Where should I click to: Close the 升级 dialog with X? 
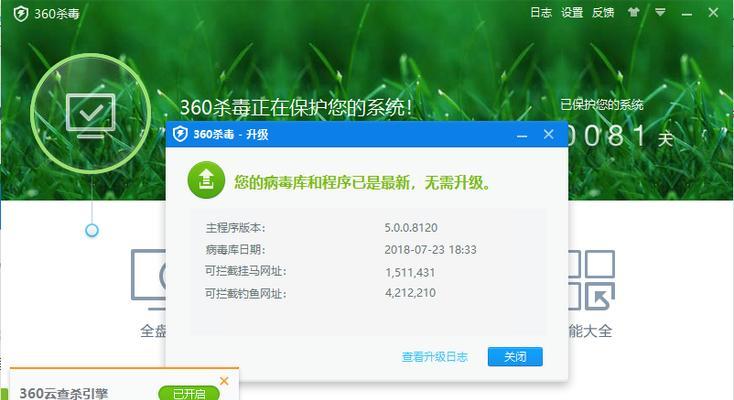(549, 134)
